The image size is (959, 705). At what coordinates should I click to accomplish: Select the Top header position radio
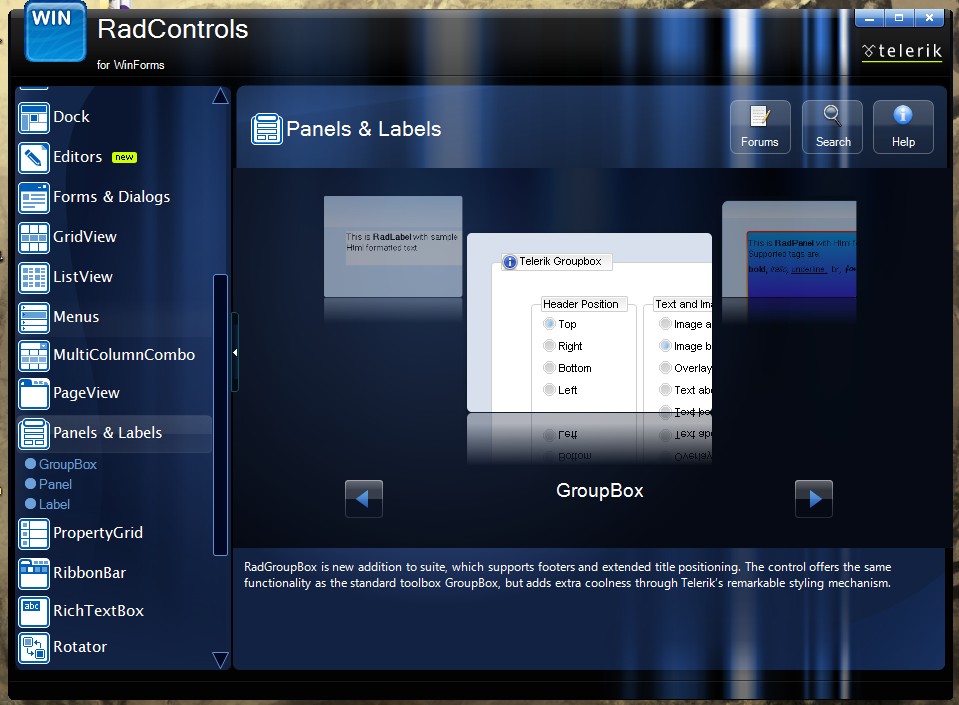click(x=549, y=324)
